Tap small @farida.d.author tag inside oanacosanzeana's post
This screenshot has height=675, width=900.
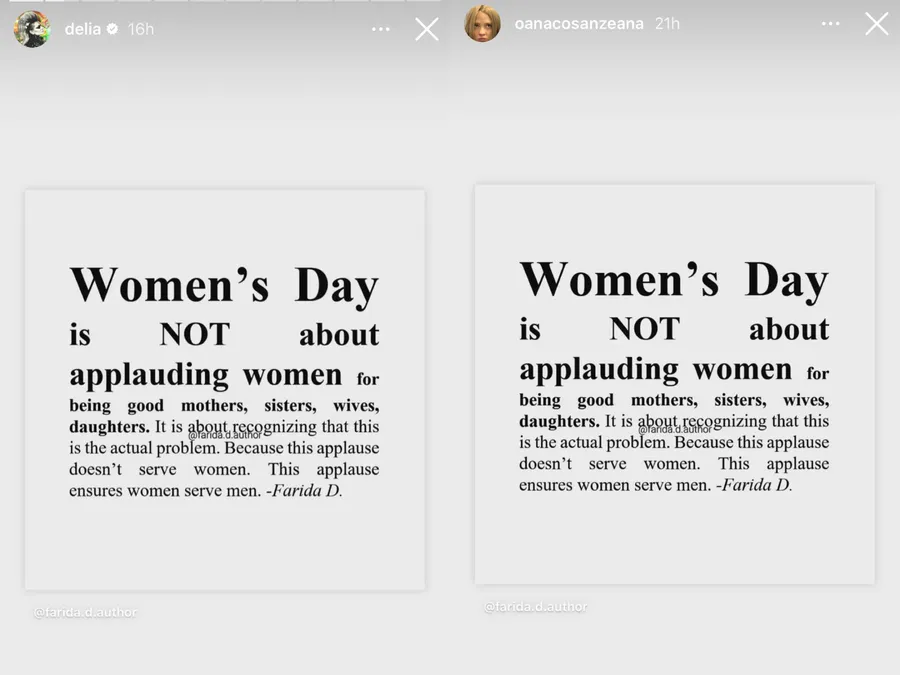[x=674, y=429]
